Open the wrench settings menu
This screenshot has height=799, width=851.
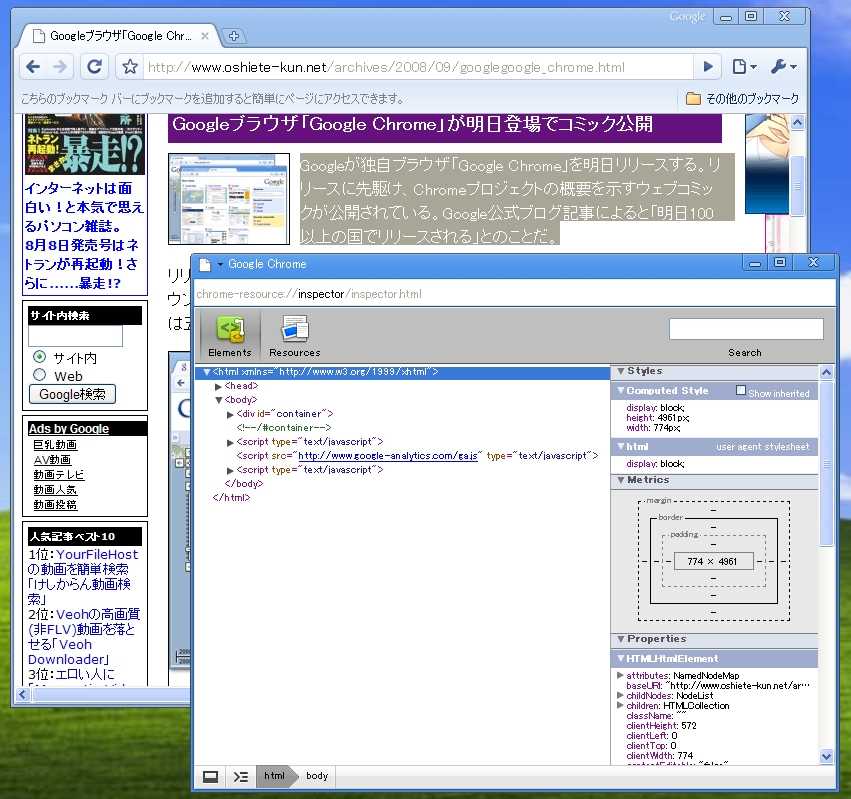[x=784, y=67]
